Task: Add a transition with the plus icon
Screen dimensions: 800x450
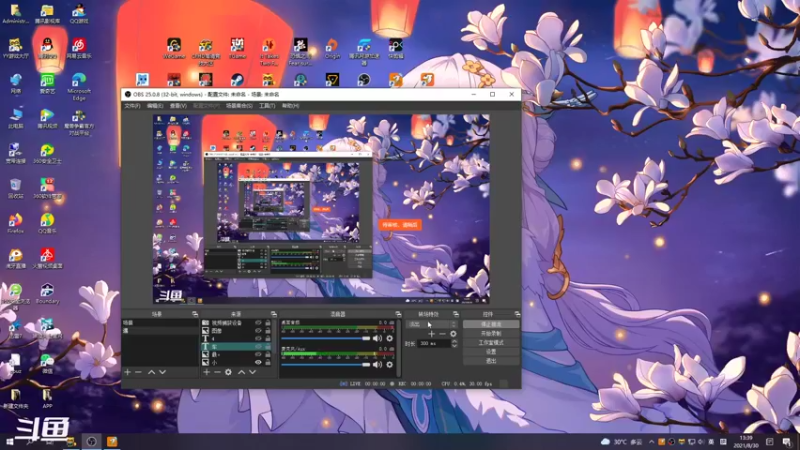Action: 432,334
